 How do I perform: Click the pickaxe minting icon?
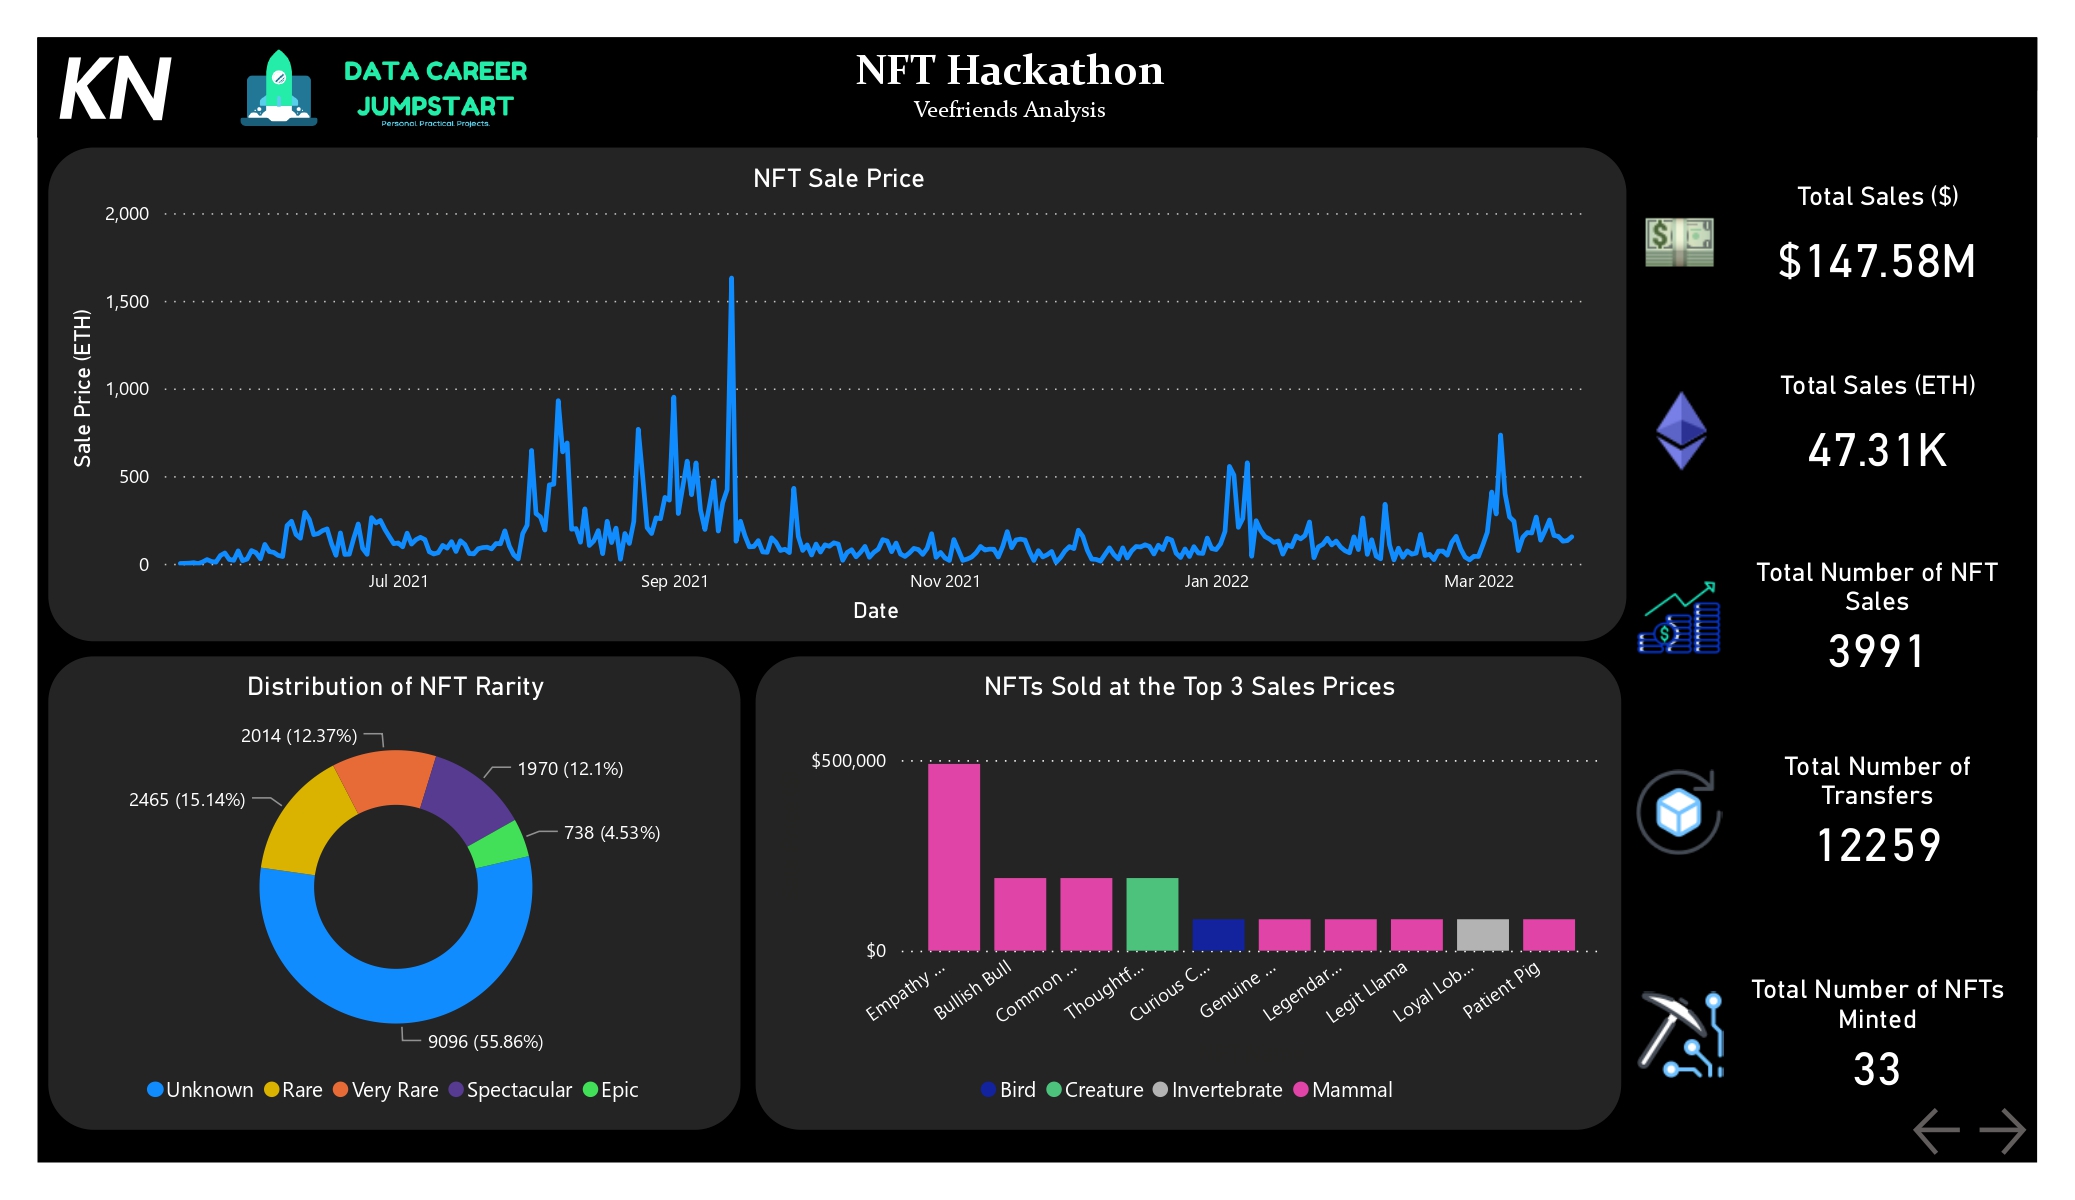pyautogui.click(x=1681, y=1034)
